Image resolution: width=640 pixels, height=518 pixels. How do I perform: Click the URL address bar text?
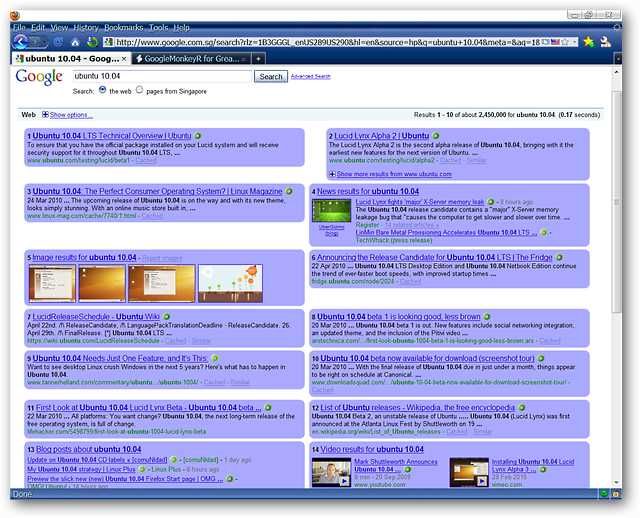coord(327,42)
